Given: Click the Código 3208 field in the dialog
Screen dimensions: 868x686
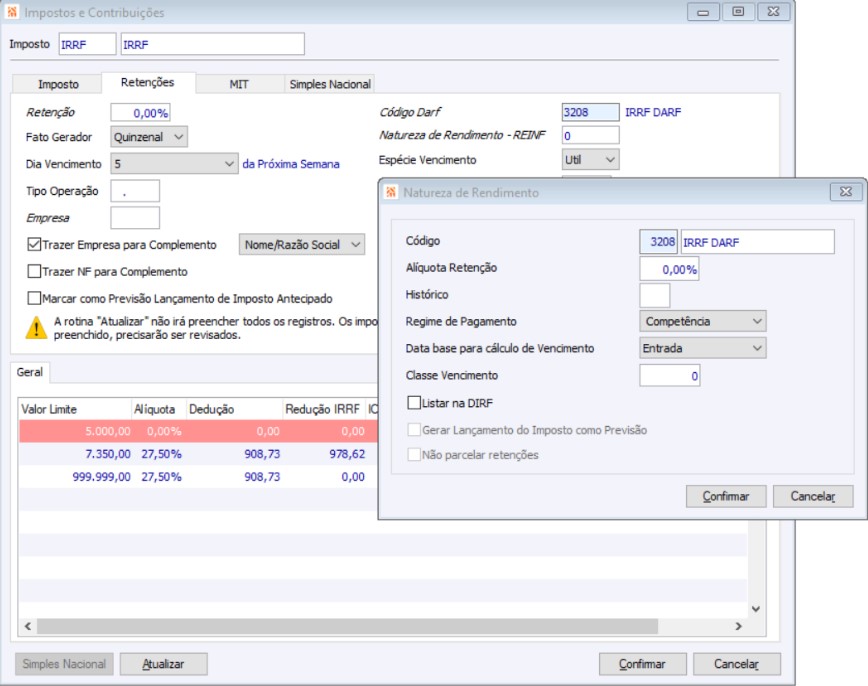Looking at the screenshot, I should [658, 242].
